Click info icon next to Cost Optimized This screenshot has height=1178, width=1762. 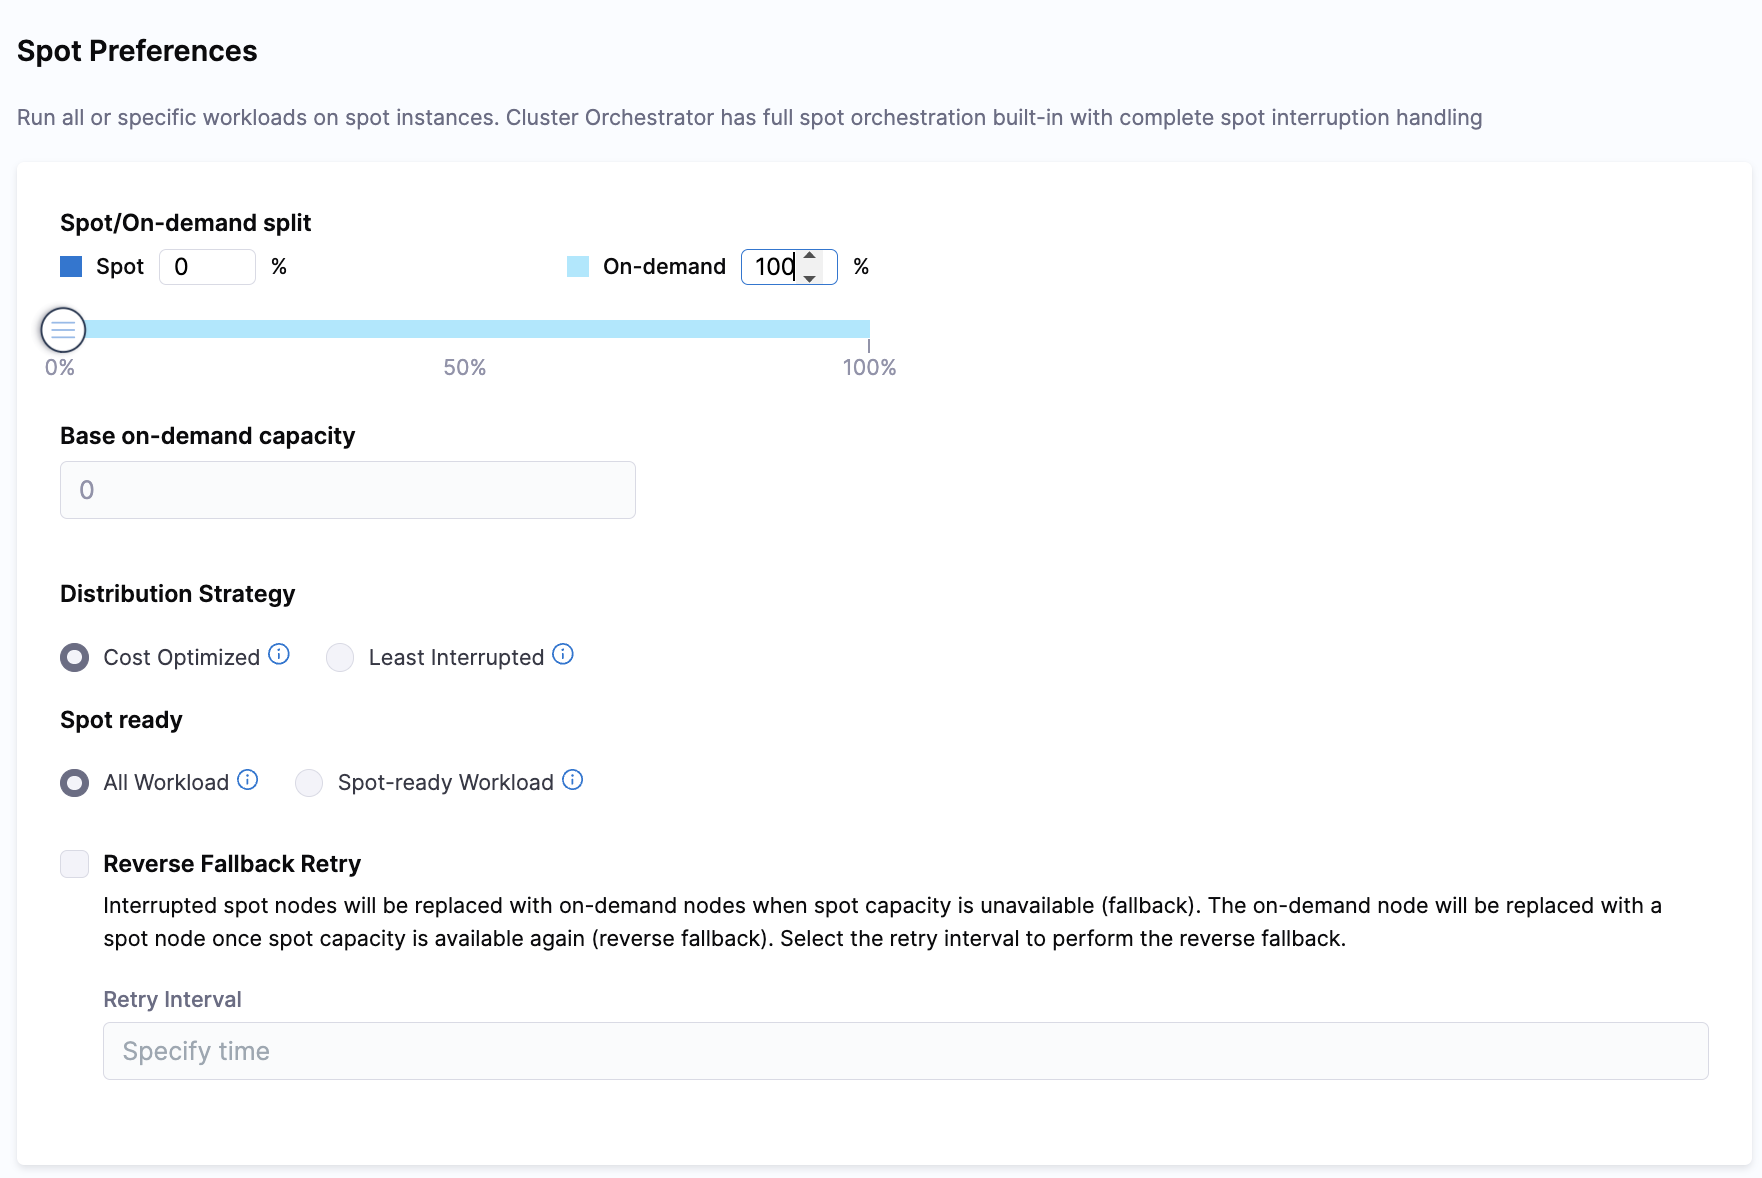(279, 654)
